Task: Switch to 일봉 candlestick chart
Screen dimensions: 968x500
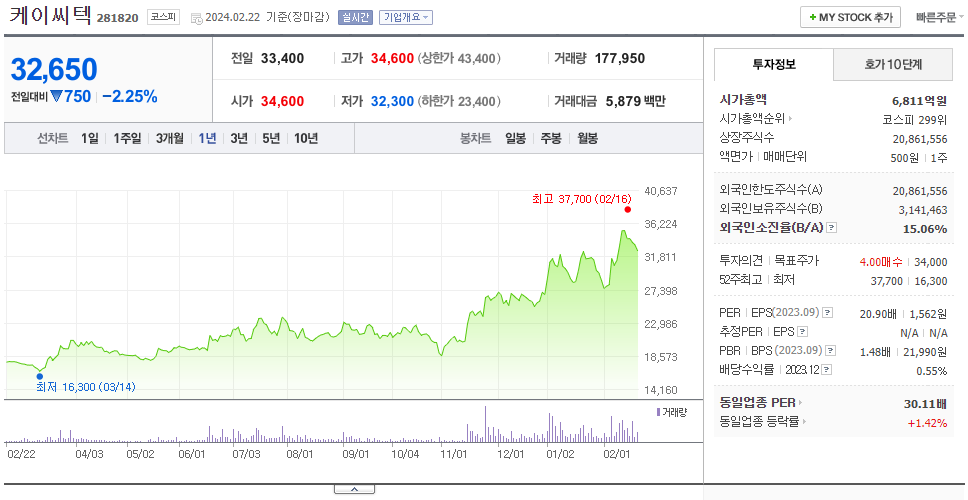Action: tap(515, 138)
